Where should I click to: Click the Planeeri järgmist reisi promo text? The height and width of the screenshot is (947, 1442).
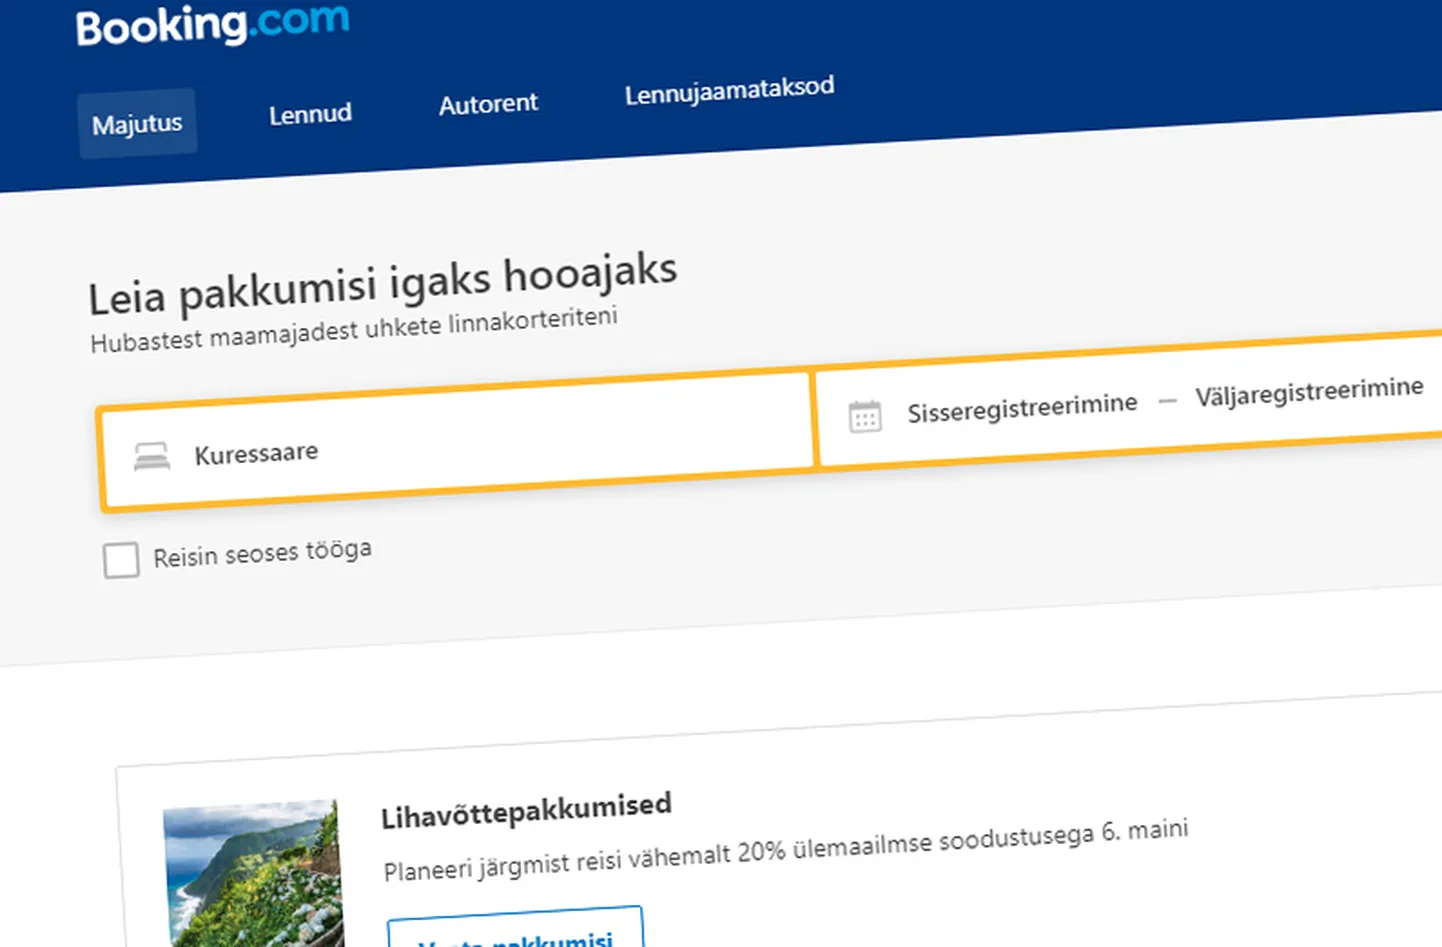click(786, 850)
